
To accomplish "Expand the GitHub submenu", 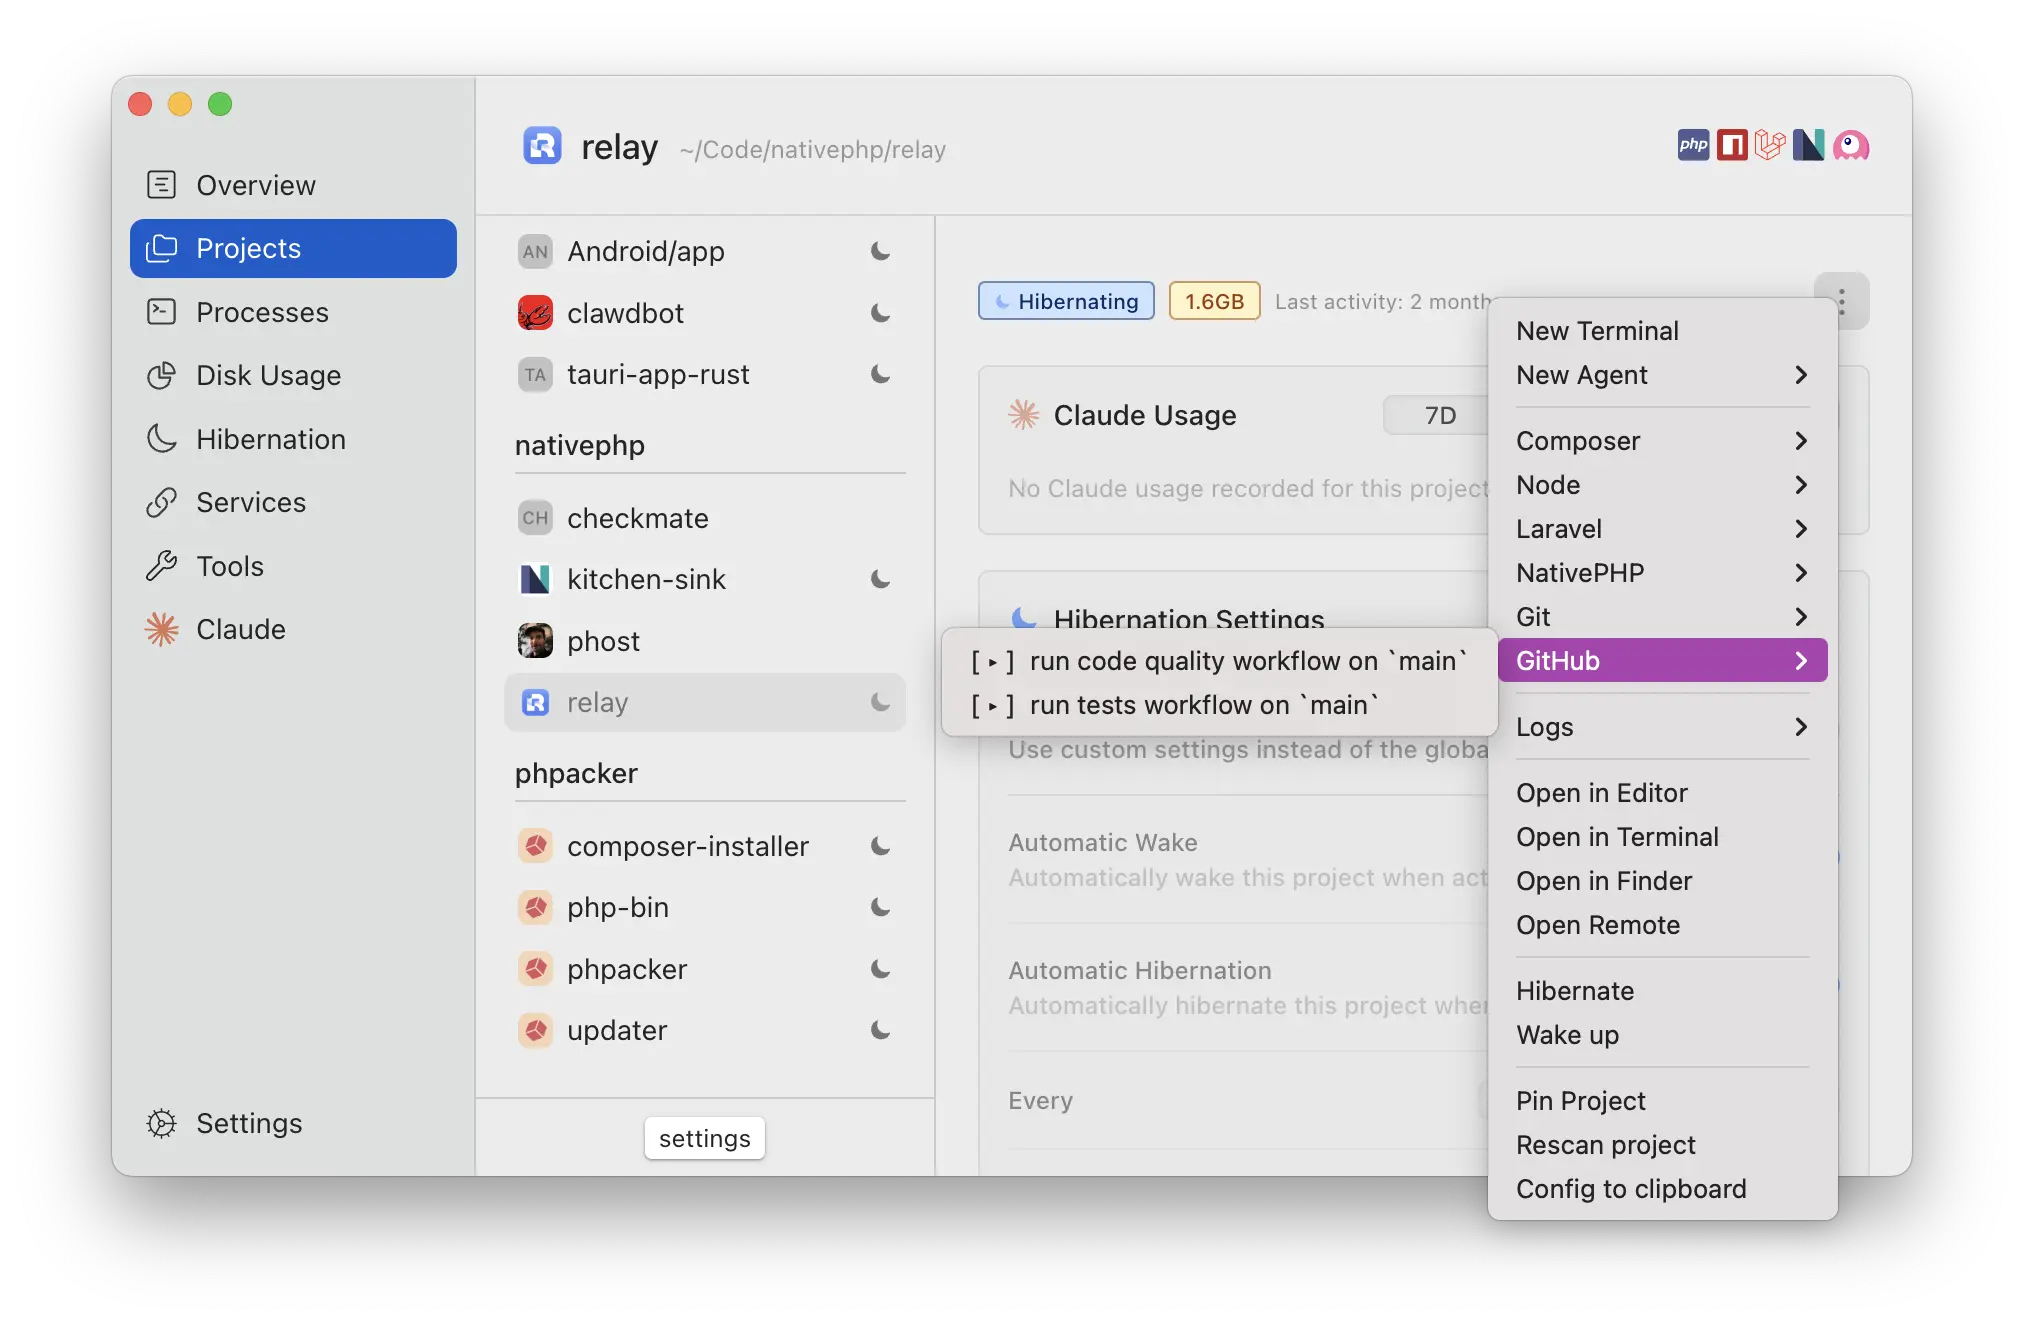I will pyautogui.click(x=1662, y=661).
